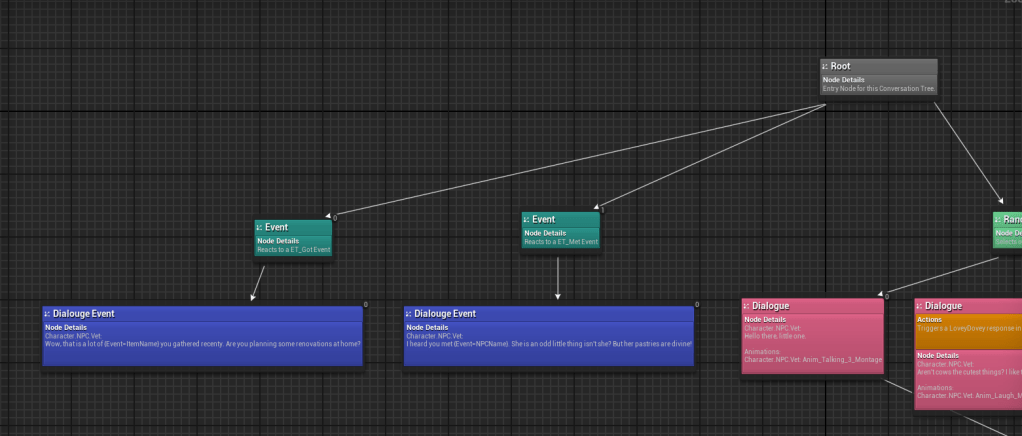Click the green Random node's icon
The image size is (1022, 436).
998,219
